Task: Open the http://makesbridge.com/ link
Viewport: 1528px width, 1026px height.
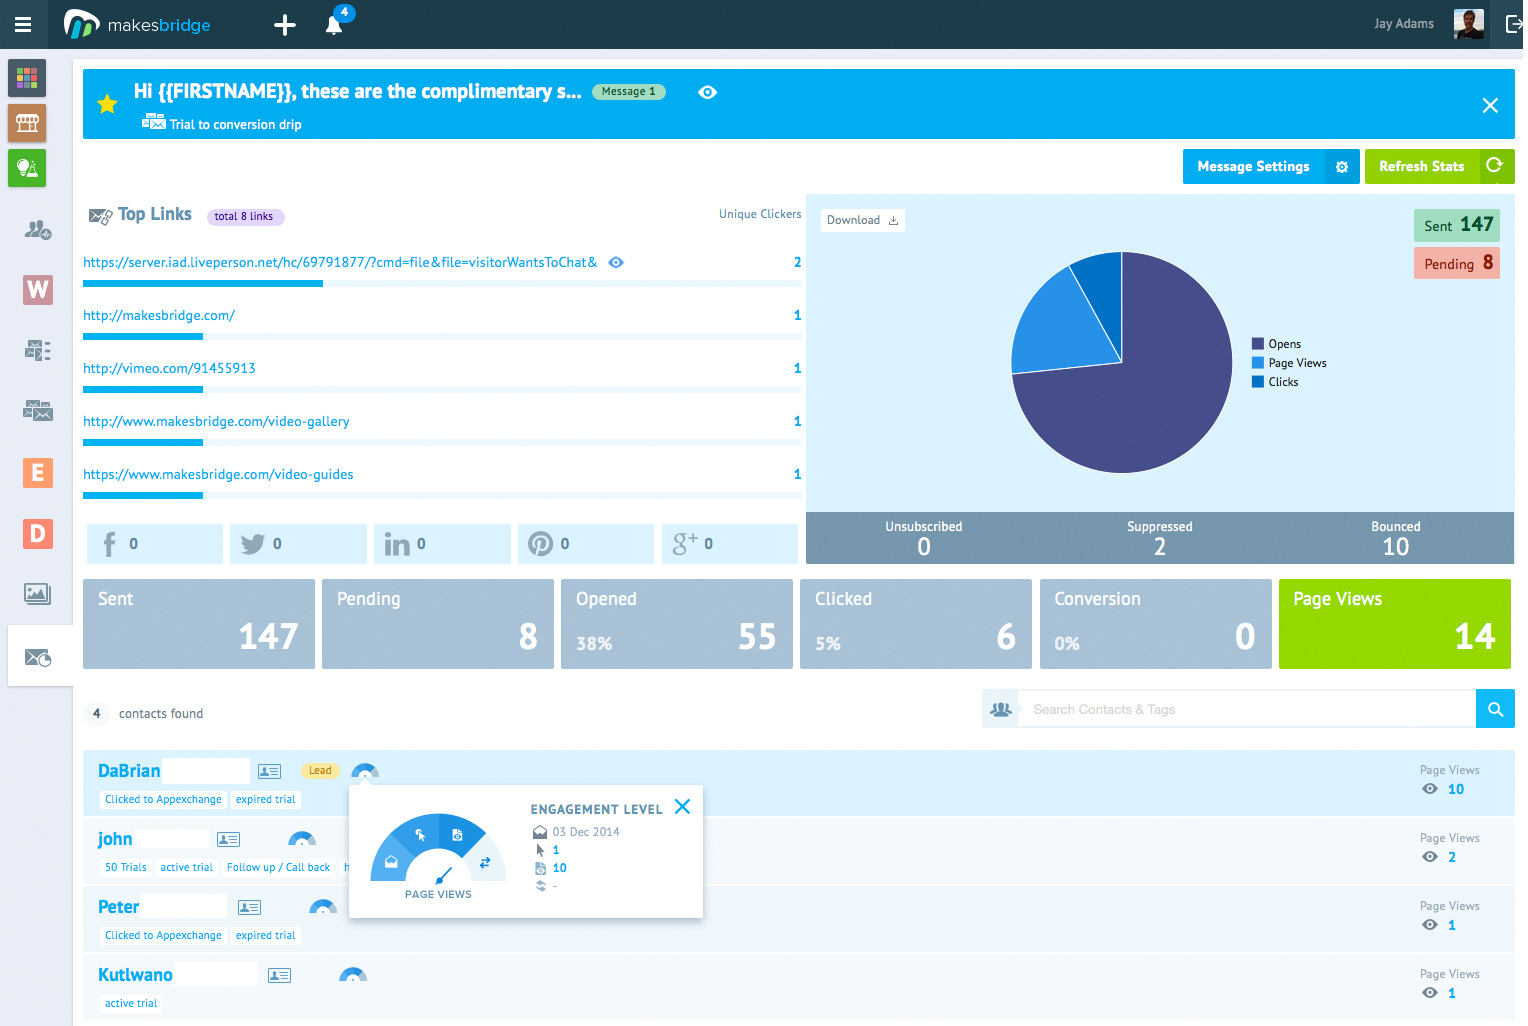Action: click(159, 316)
